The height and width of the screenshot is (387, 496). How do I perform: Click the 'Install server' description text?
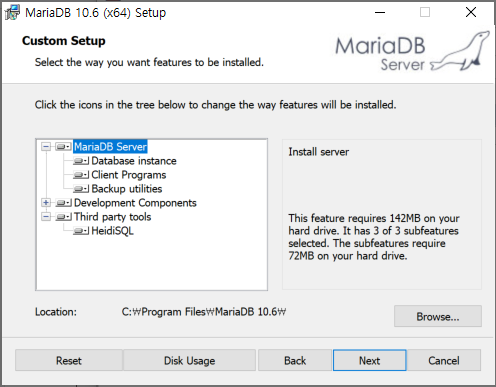[318, 152]
